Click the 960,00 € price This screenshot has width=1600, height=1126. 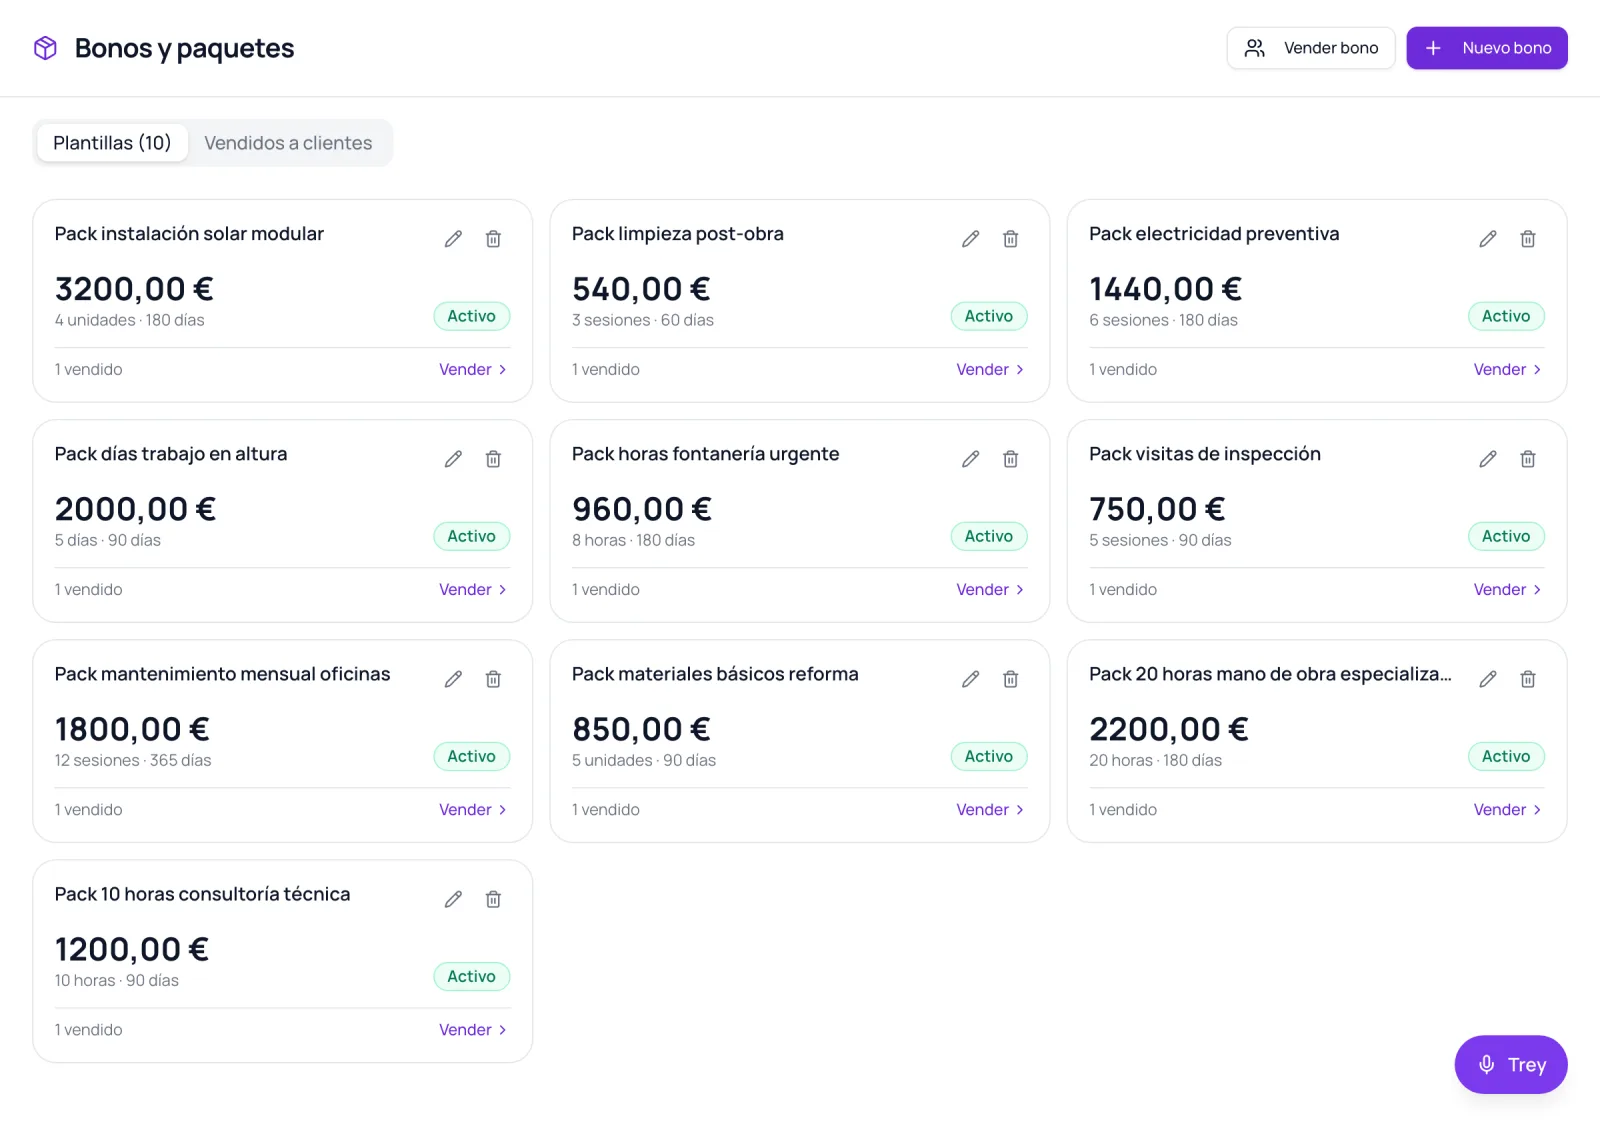click(x=642, y=509)
